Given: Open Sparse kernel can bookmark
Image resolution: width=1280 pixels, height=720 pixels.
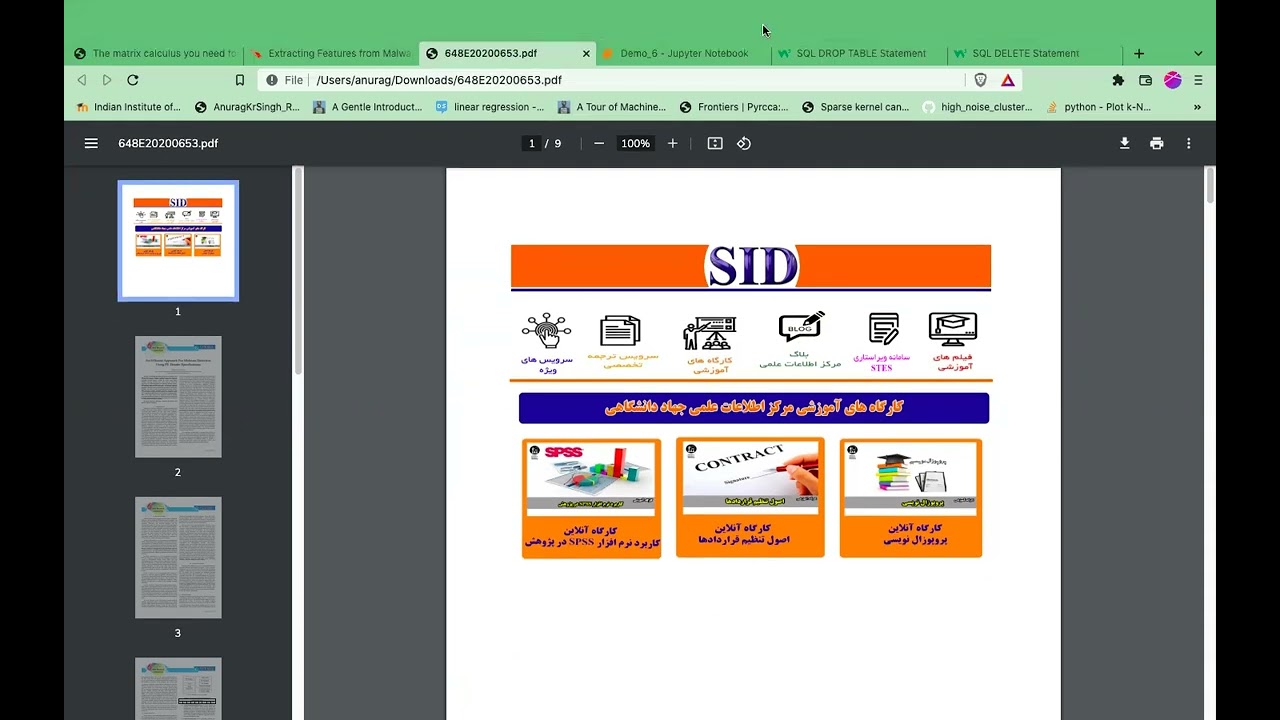Looking at the screenshot, I should coord(855,107).
